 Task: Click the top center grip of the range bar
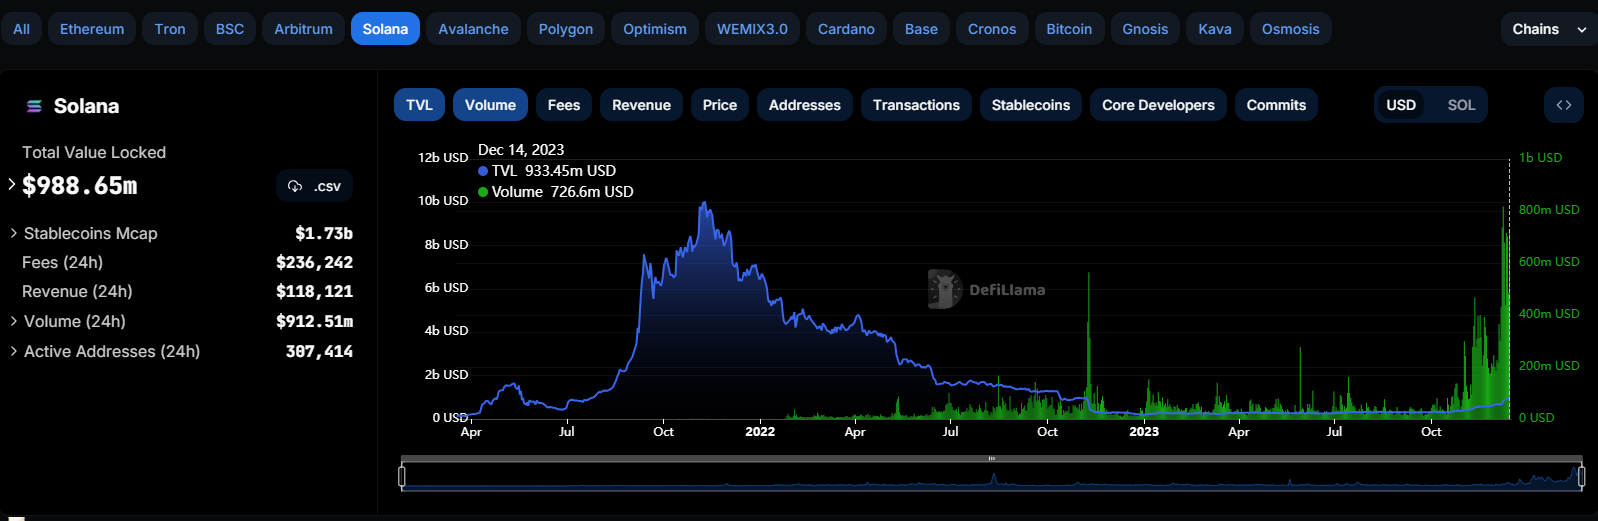991,459
